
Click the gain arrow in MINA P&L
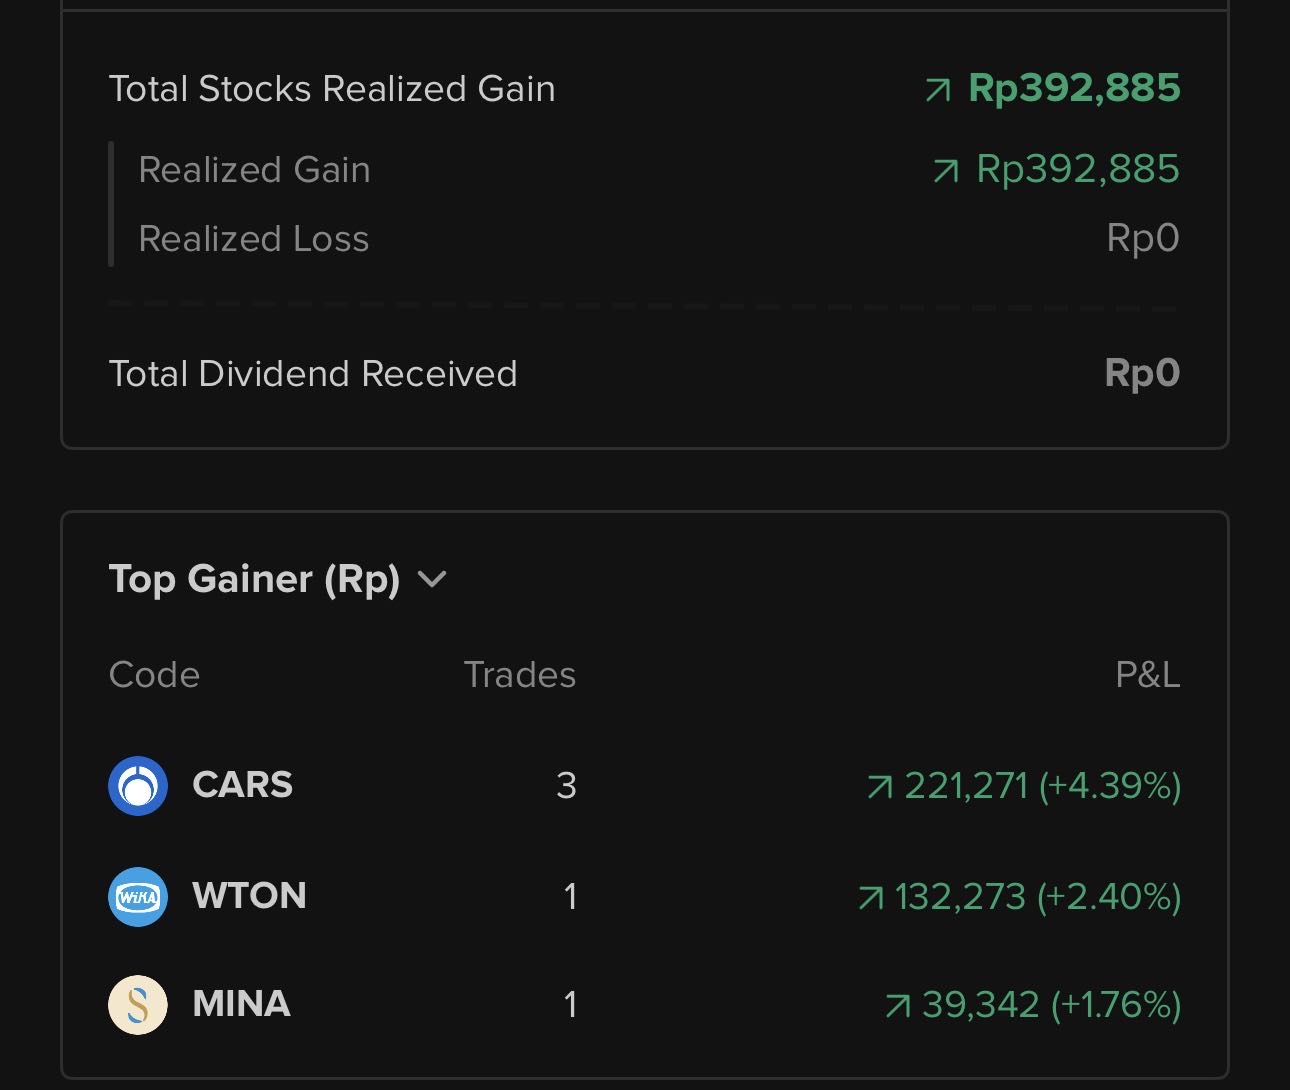(898, 1006)
